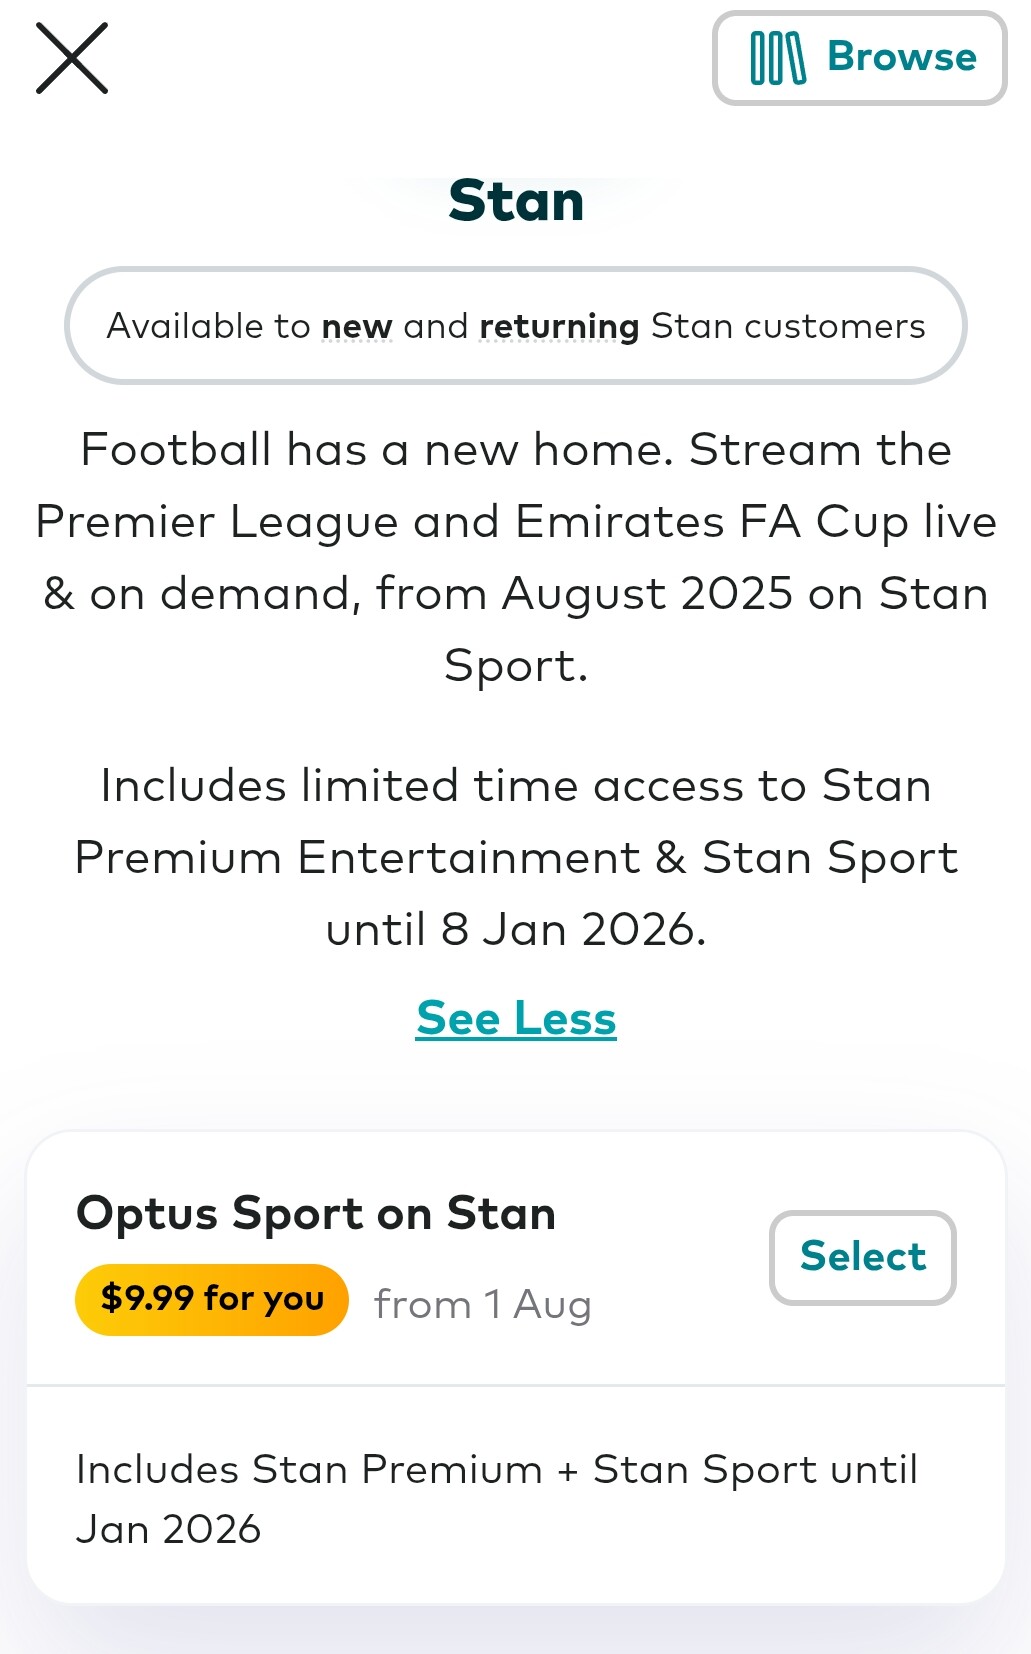Tap the "Sport." word ending first paragraph
The image size is (1031, 1654).
(516, 666)
